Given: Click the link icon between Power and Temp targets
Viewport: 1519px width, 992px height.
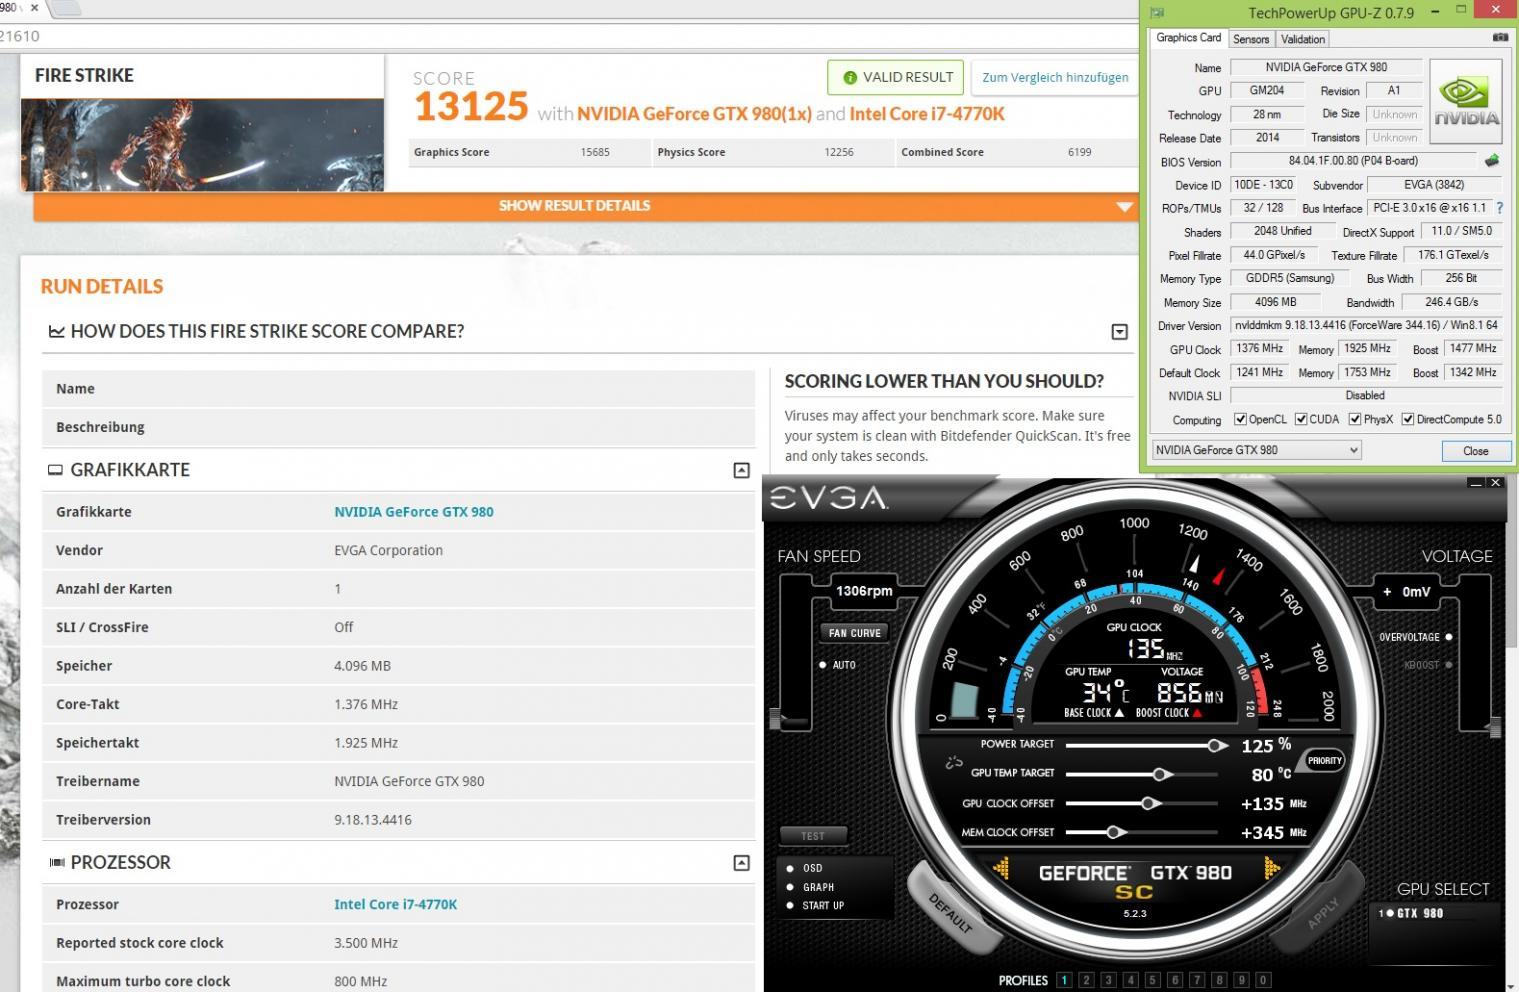Looking at the screenshot, I should click(x=954, y=762).
